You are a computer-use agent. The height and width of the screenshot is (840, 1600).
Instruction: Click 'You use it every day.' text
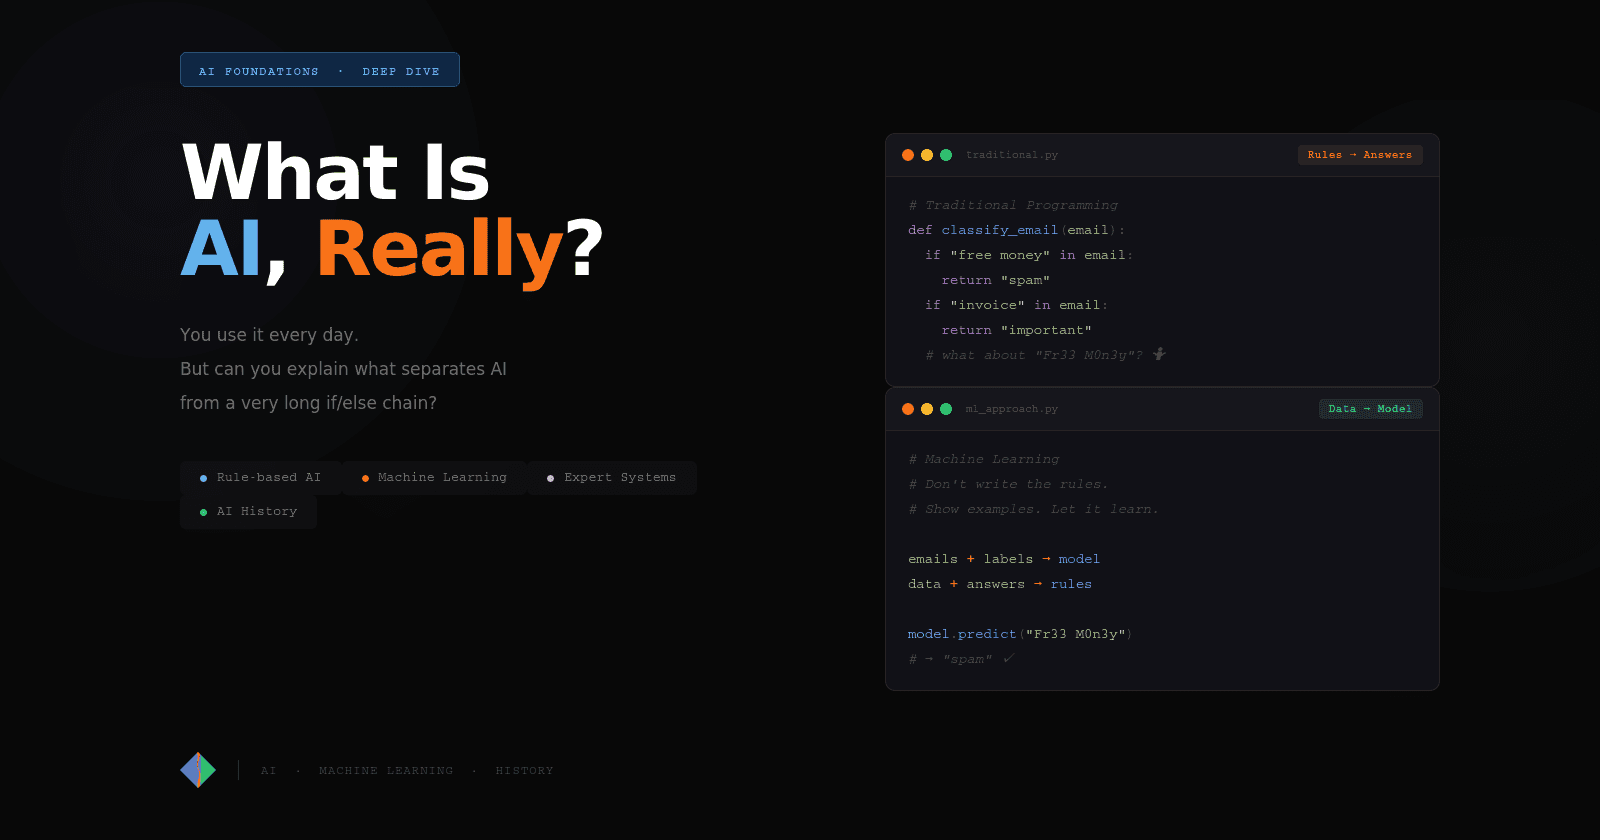269,335
